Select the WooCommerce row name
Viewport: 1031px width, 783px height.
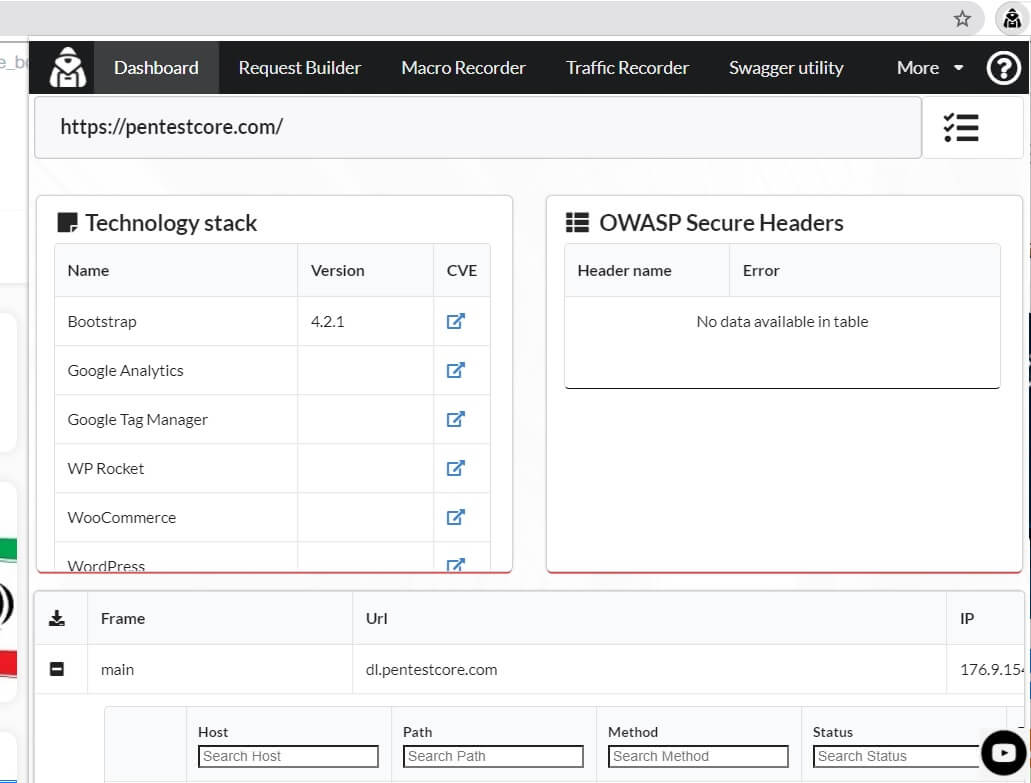(x=122, y=517)
